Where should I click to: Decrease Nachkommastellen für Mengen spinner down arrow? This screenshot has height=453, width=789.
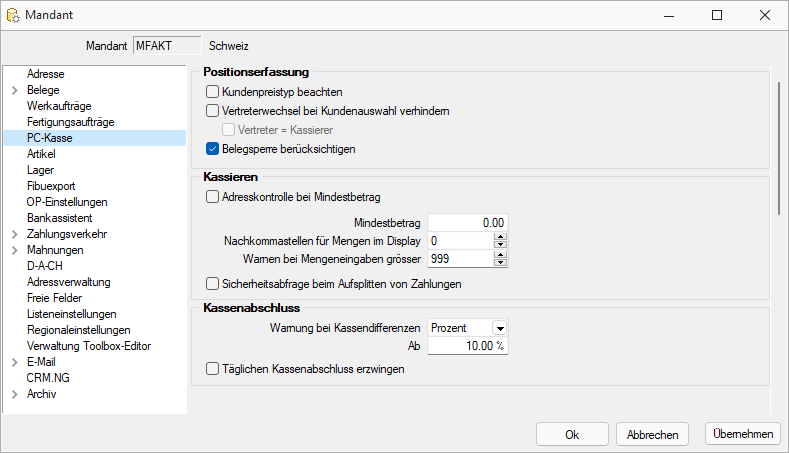[x=500, y=245]
